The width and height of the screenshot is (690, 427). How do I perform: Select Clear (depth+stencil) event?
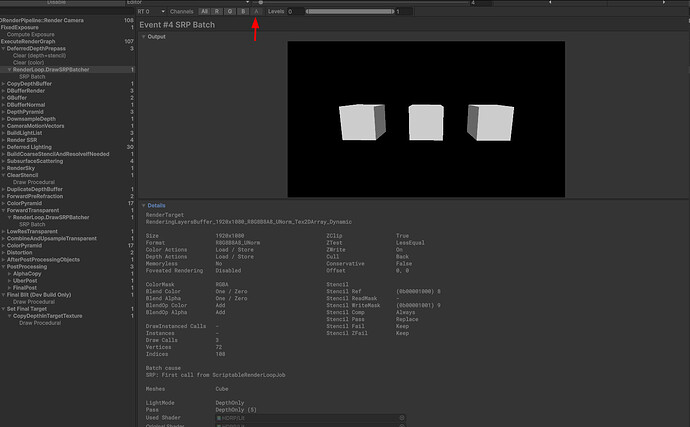(x=40, y=55)
